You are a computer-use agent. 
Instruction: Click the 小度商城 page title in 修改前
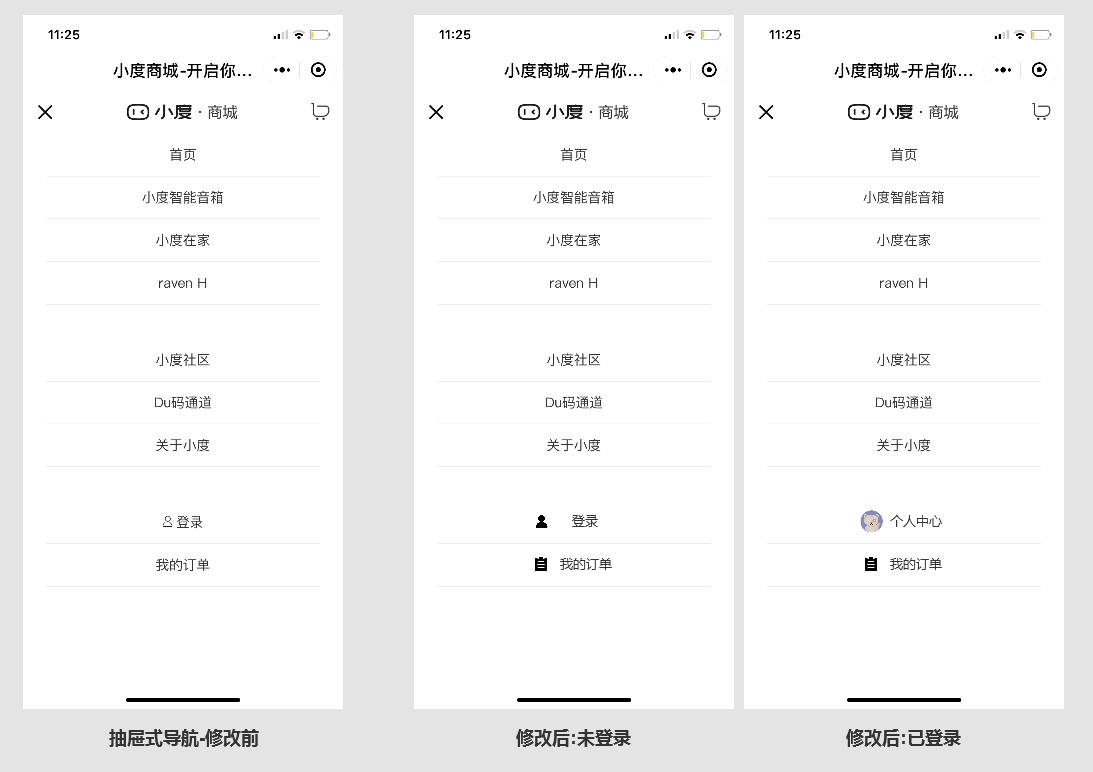pyautogui.click(x=183, y=70)
